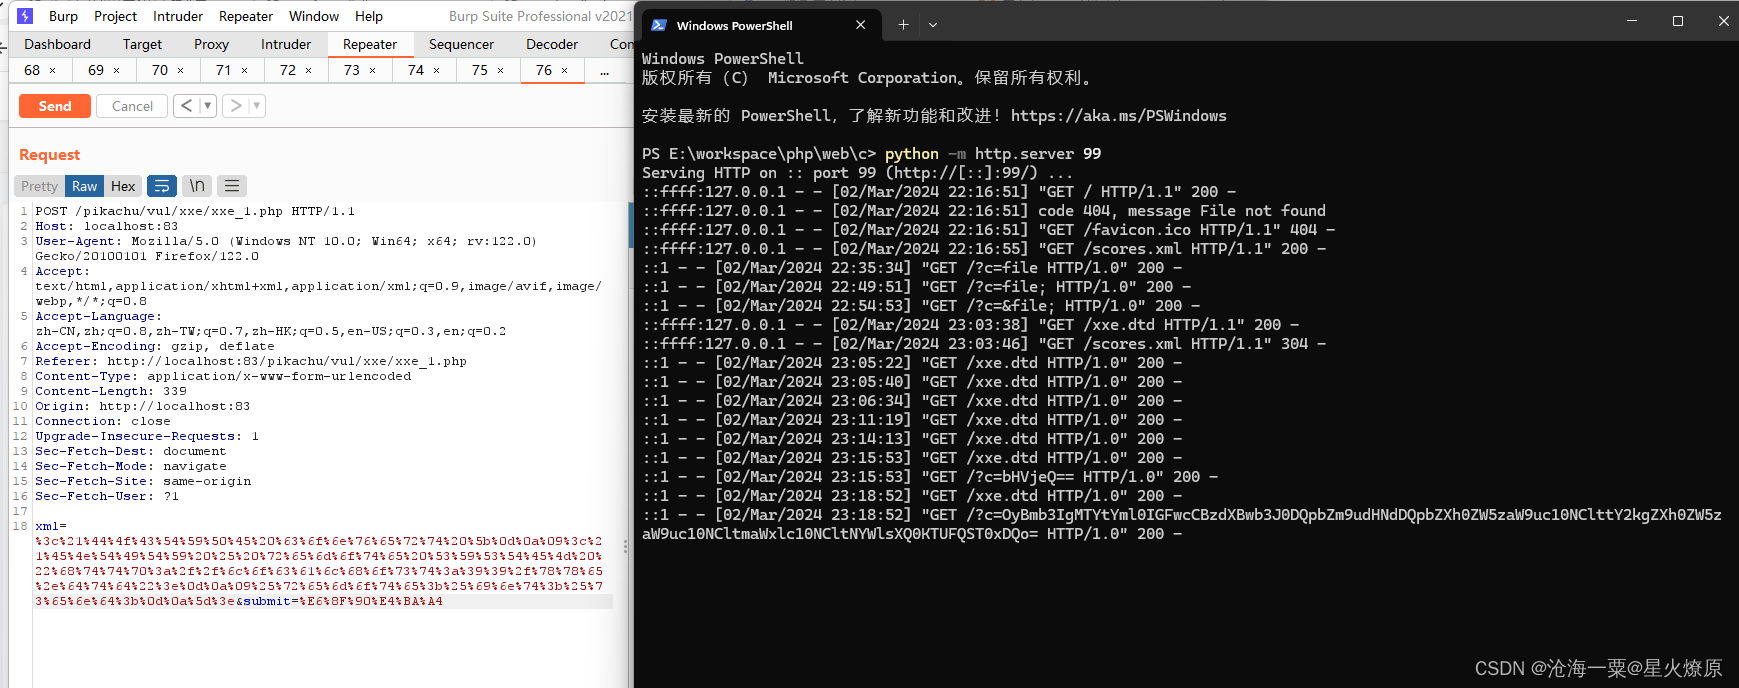Switch request view to Raw
The width and height of the screenshot is (1739, 688).
(x=85, y=186)
